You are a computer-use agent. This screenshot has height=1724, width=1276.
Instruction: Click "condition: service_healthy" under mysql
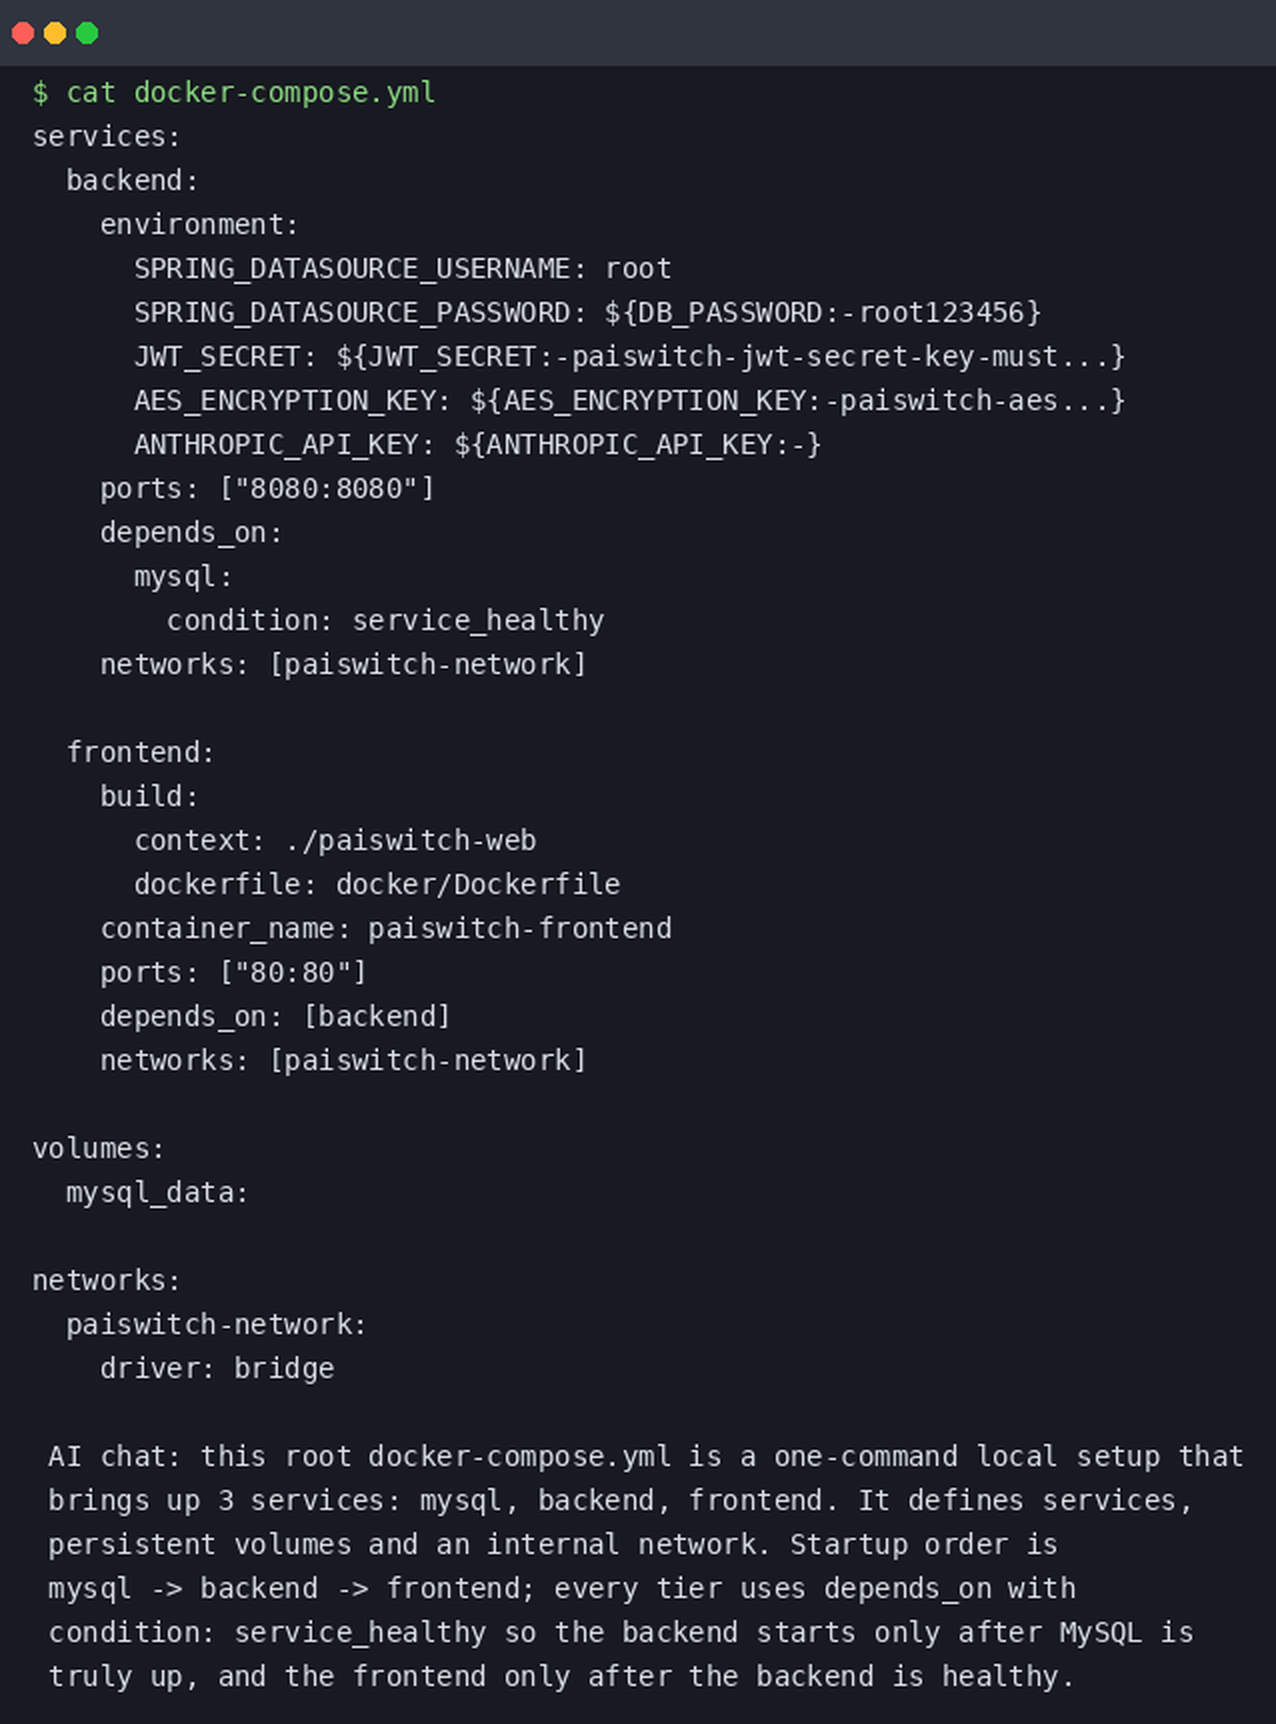click(385, 620)
